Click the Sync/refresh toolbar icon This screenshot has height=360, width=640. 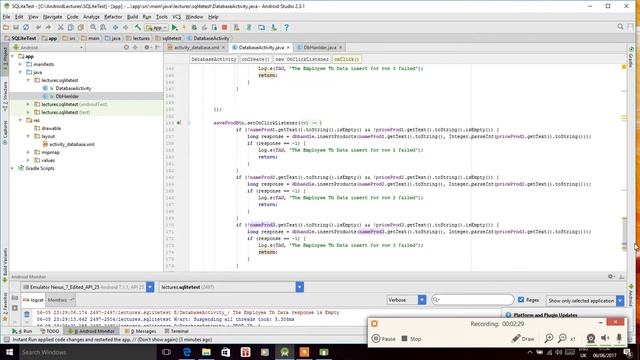[x=26, y=27]
